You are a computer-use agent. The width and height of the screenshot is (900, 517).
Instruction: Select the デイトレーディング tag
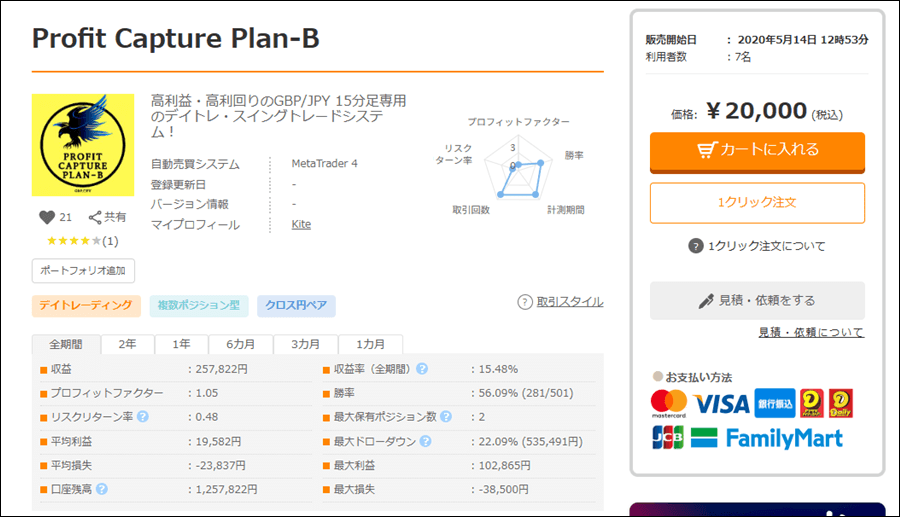click(86, 305)
